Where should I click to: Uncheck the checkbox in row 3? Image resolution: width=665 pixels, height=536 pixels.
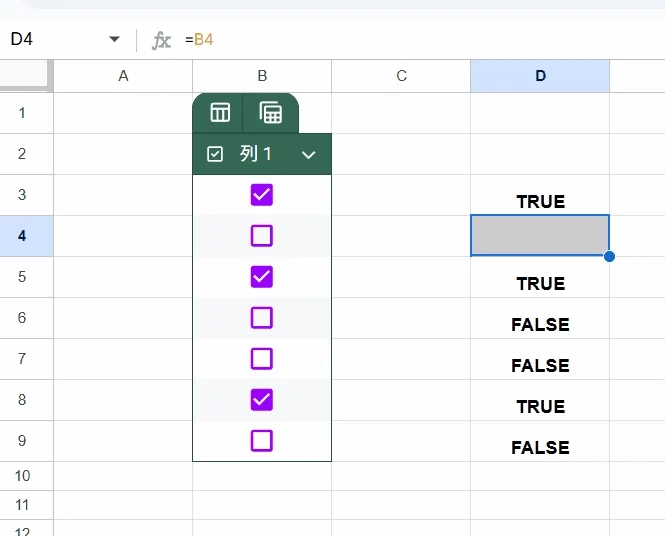(262, 195)
